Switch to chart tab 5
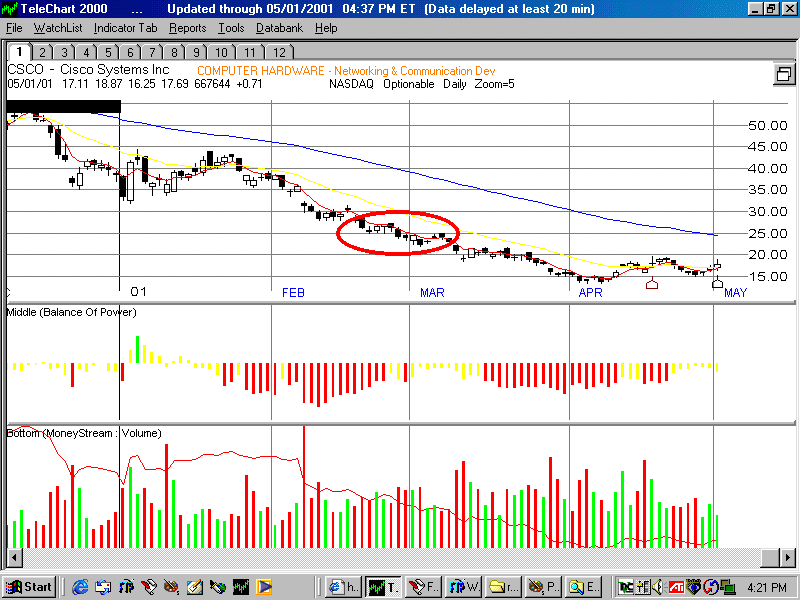Screen dimensions: 800x600 click(108, 53)
